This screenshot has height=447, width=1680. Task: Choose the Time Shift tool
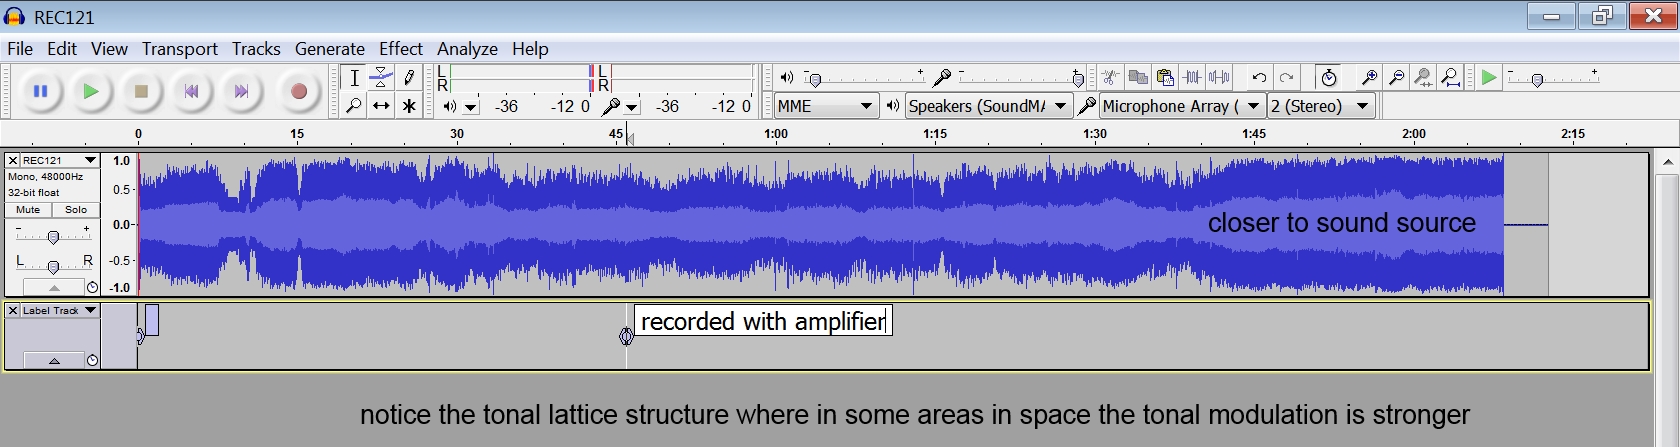[381, 106]
